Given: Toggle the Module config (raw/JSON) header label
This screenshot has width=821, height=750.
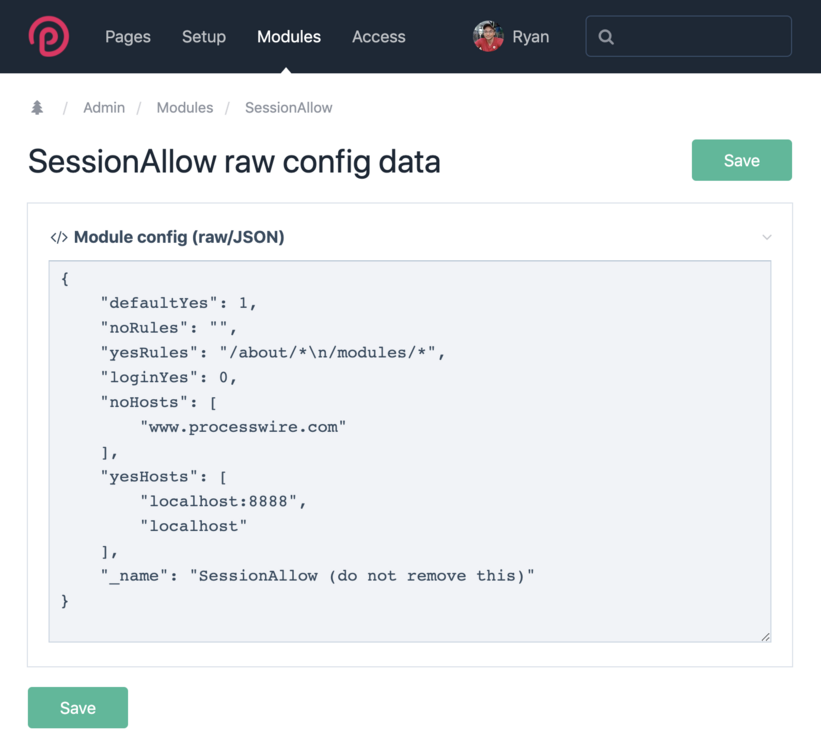Looking at the screenshot, I should 179,237.
